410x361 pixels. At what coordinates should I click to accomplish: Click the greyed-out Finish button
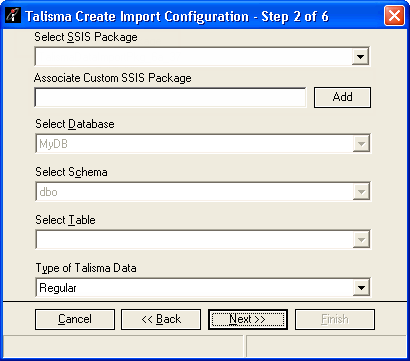pos(335,319)
